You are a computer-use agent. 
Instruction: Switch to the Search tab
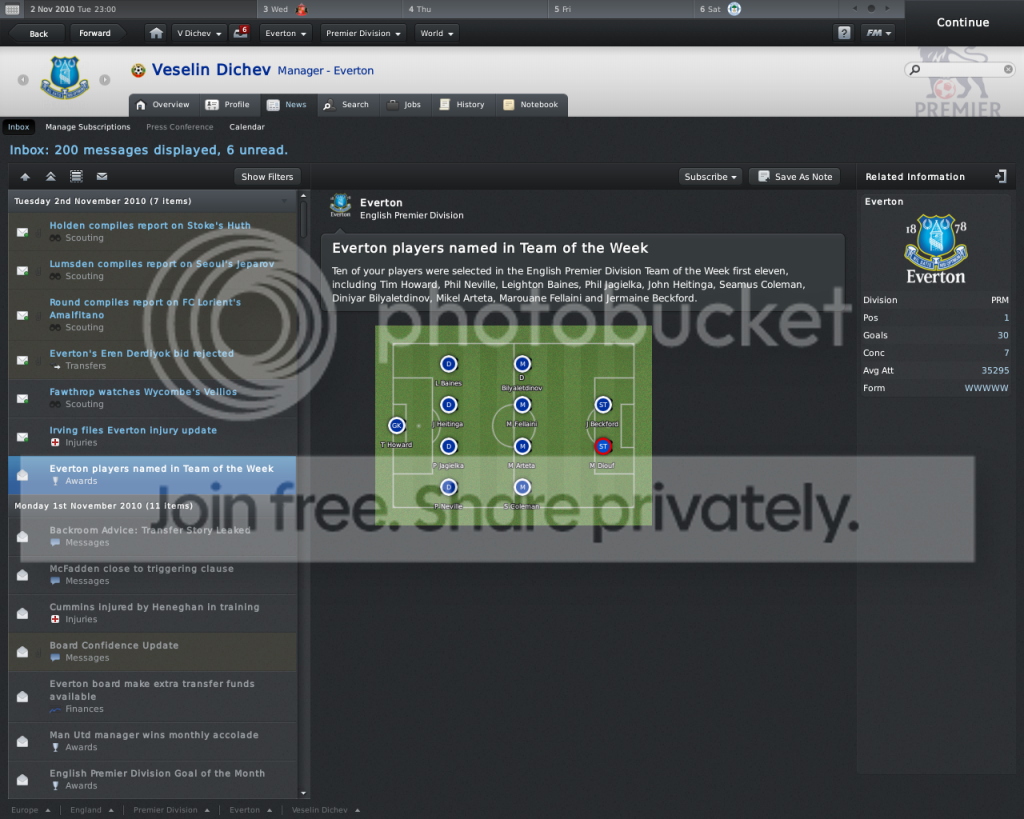pyautogui.click(x=347, y=104)
